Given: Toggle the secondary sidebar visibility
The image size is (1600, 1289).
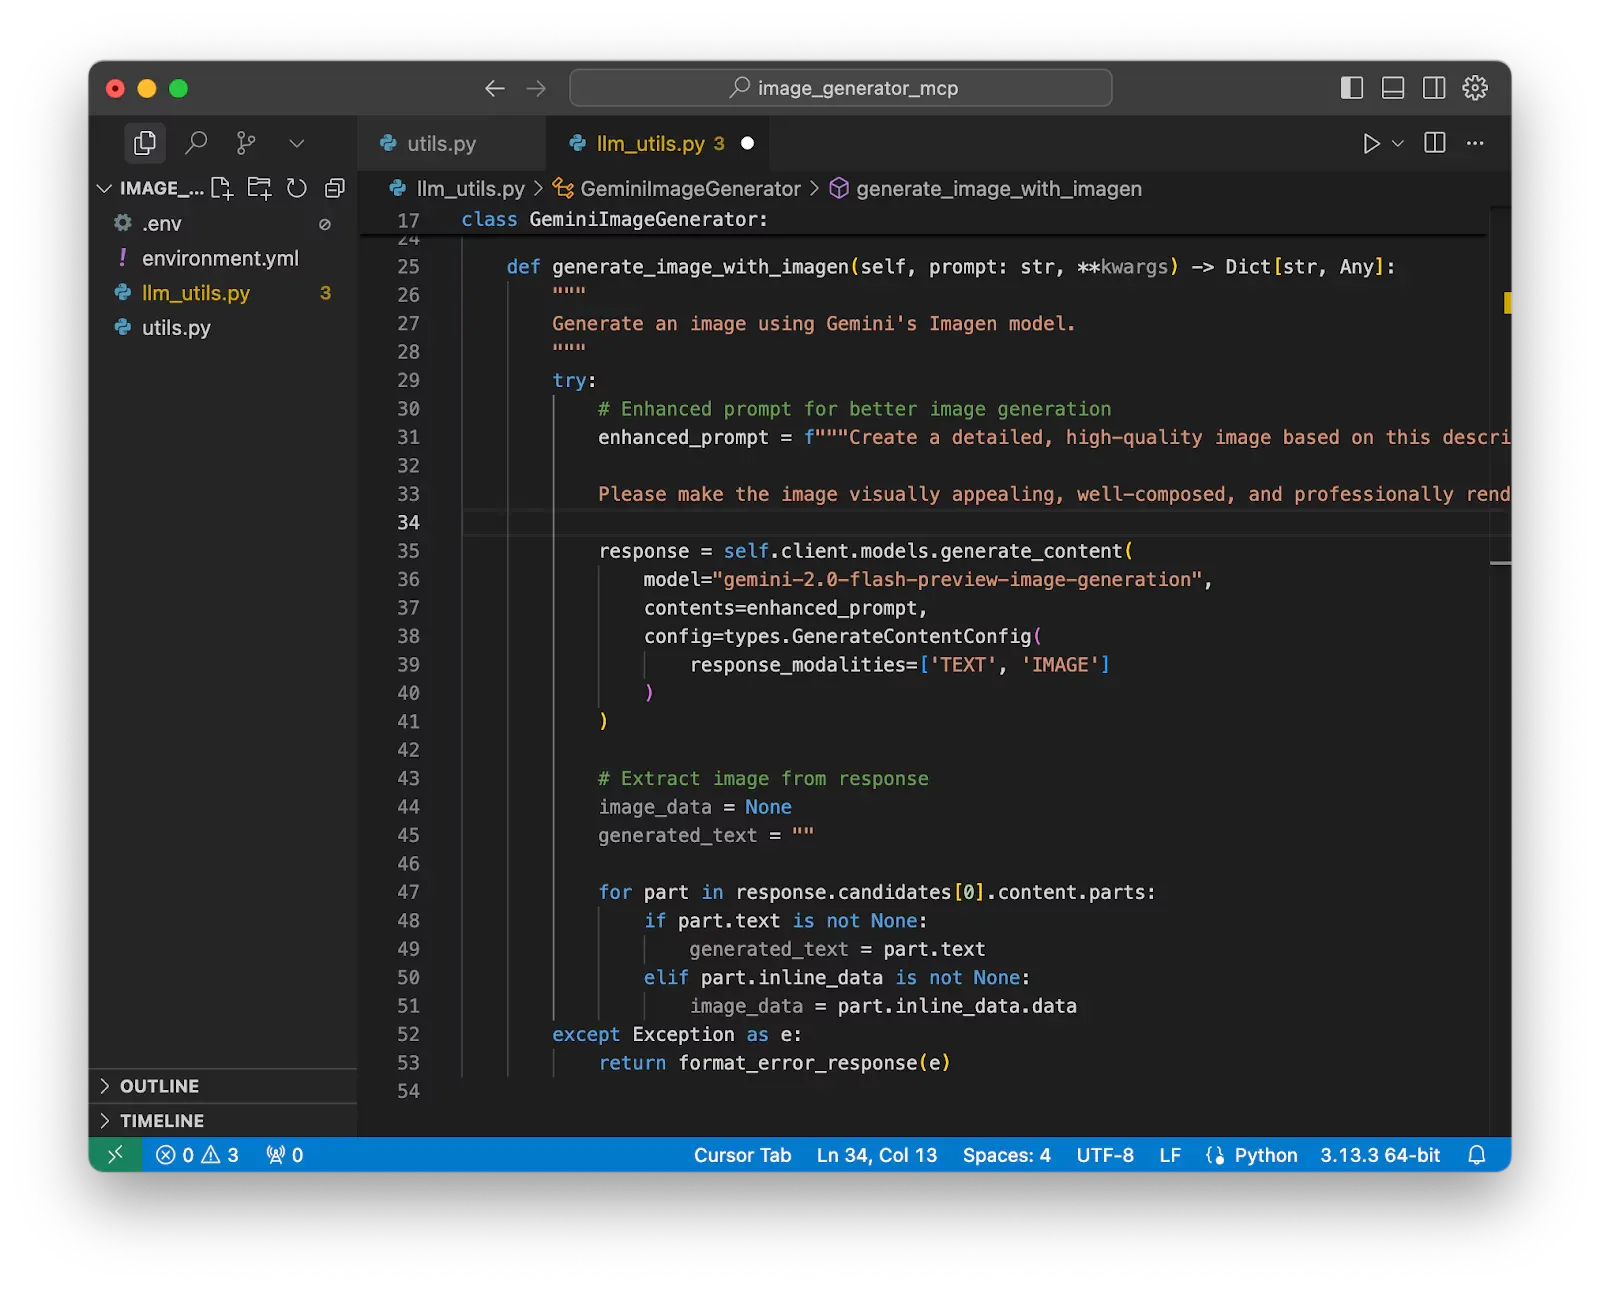Looking at the screenshot, I should [x=1434, y=88].
